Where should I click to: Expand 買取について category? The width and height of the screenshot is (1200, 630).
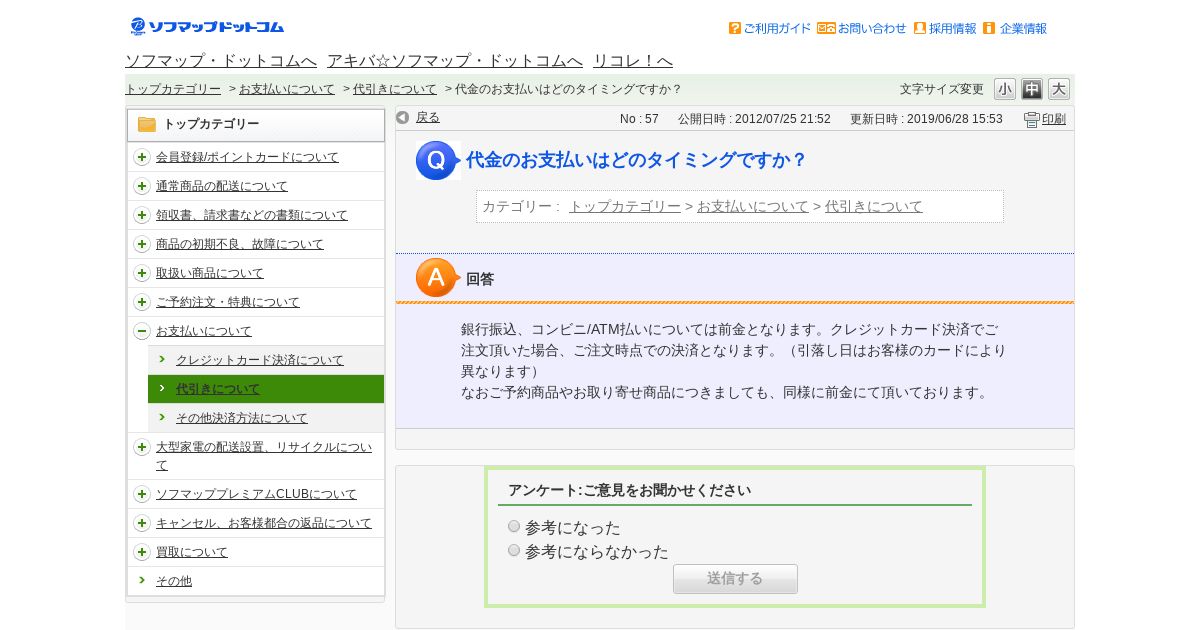click(142, 552)
